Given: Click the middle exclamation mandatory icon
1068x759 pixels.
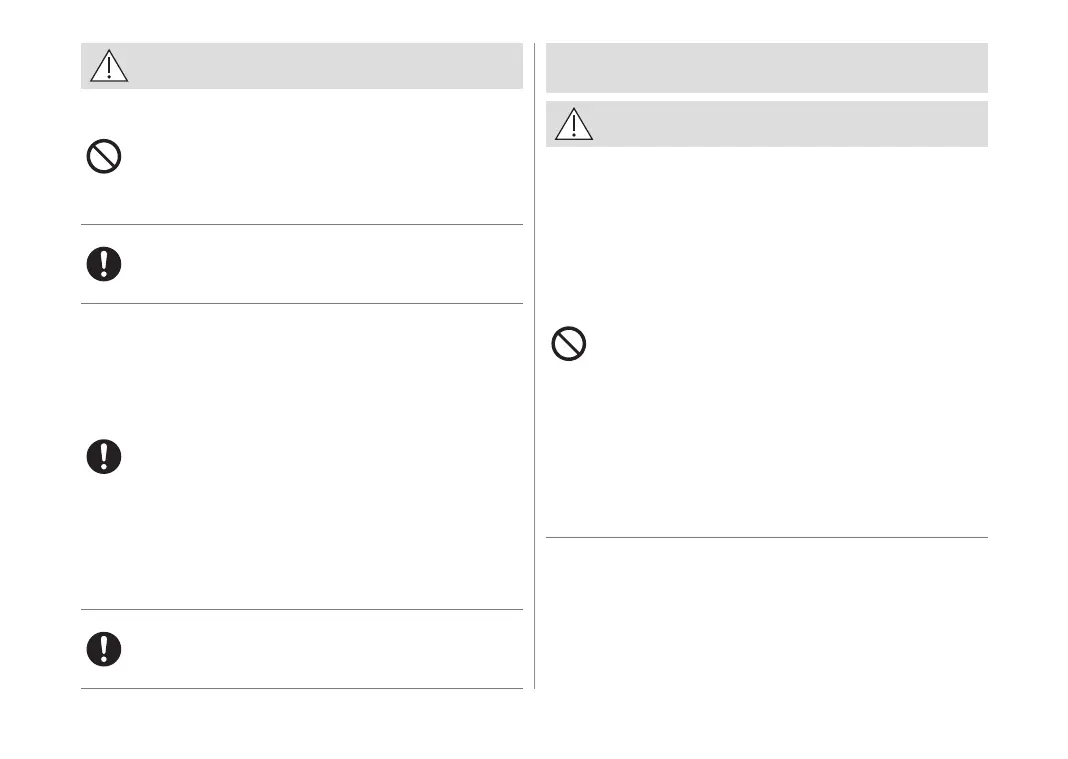Looking at the screenshot, I should [104, 456].
